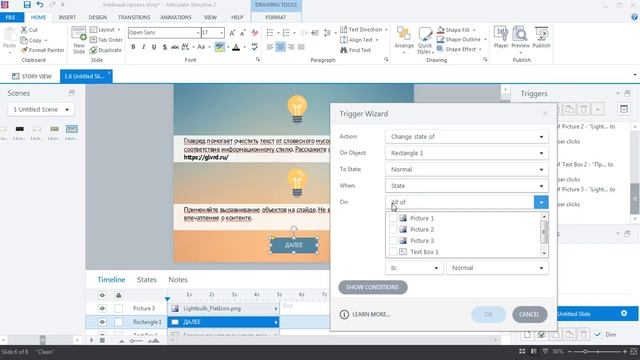Increase font size with grow font icon
This screenshot has height=360, width=640.
(x=232, y=33)
